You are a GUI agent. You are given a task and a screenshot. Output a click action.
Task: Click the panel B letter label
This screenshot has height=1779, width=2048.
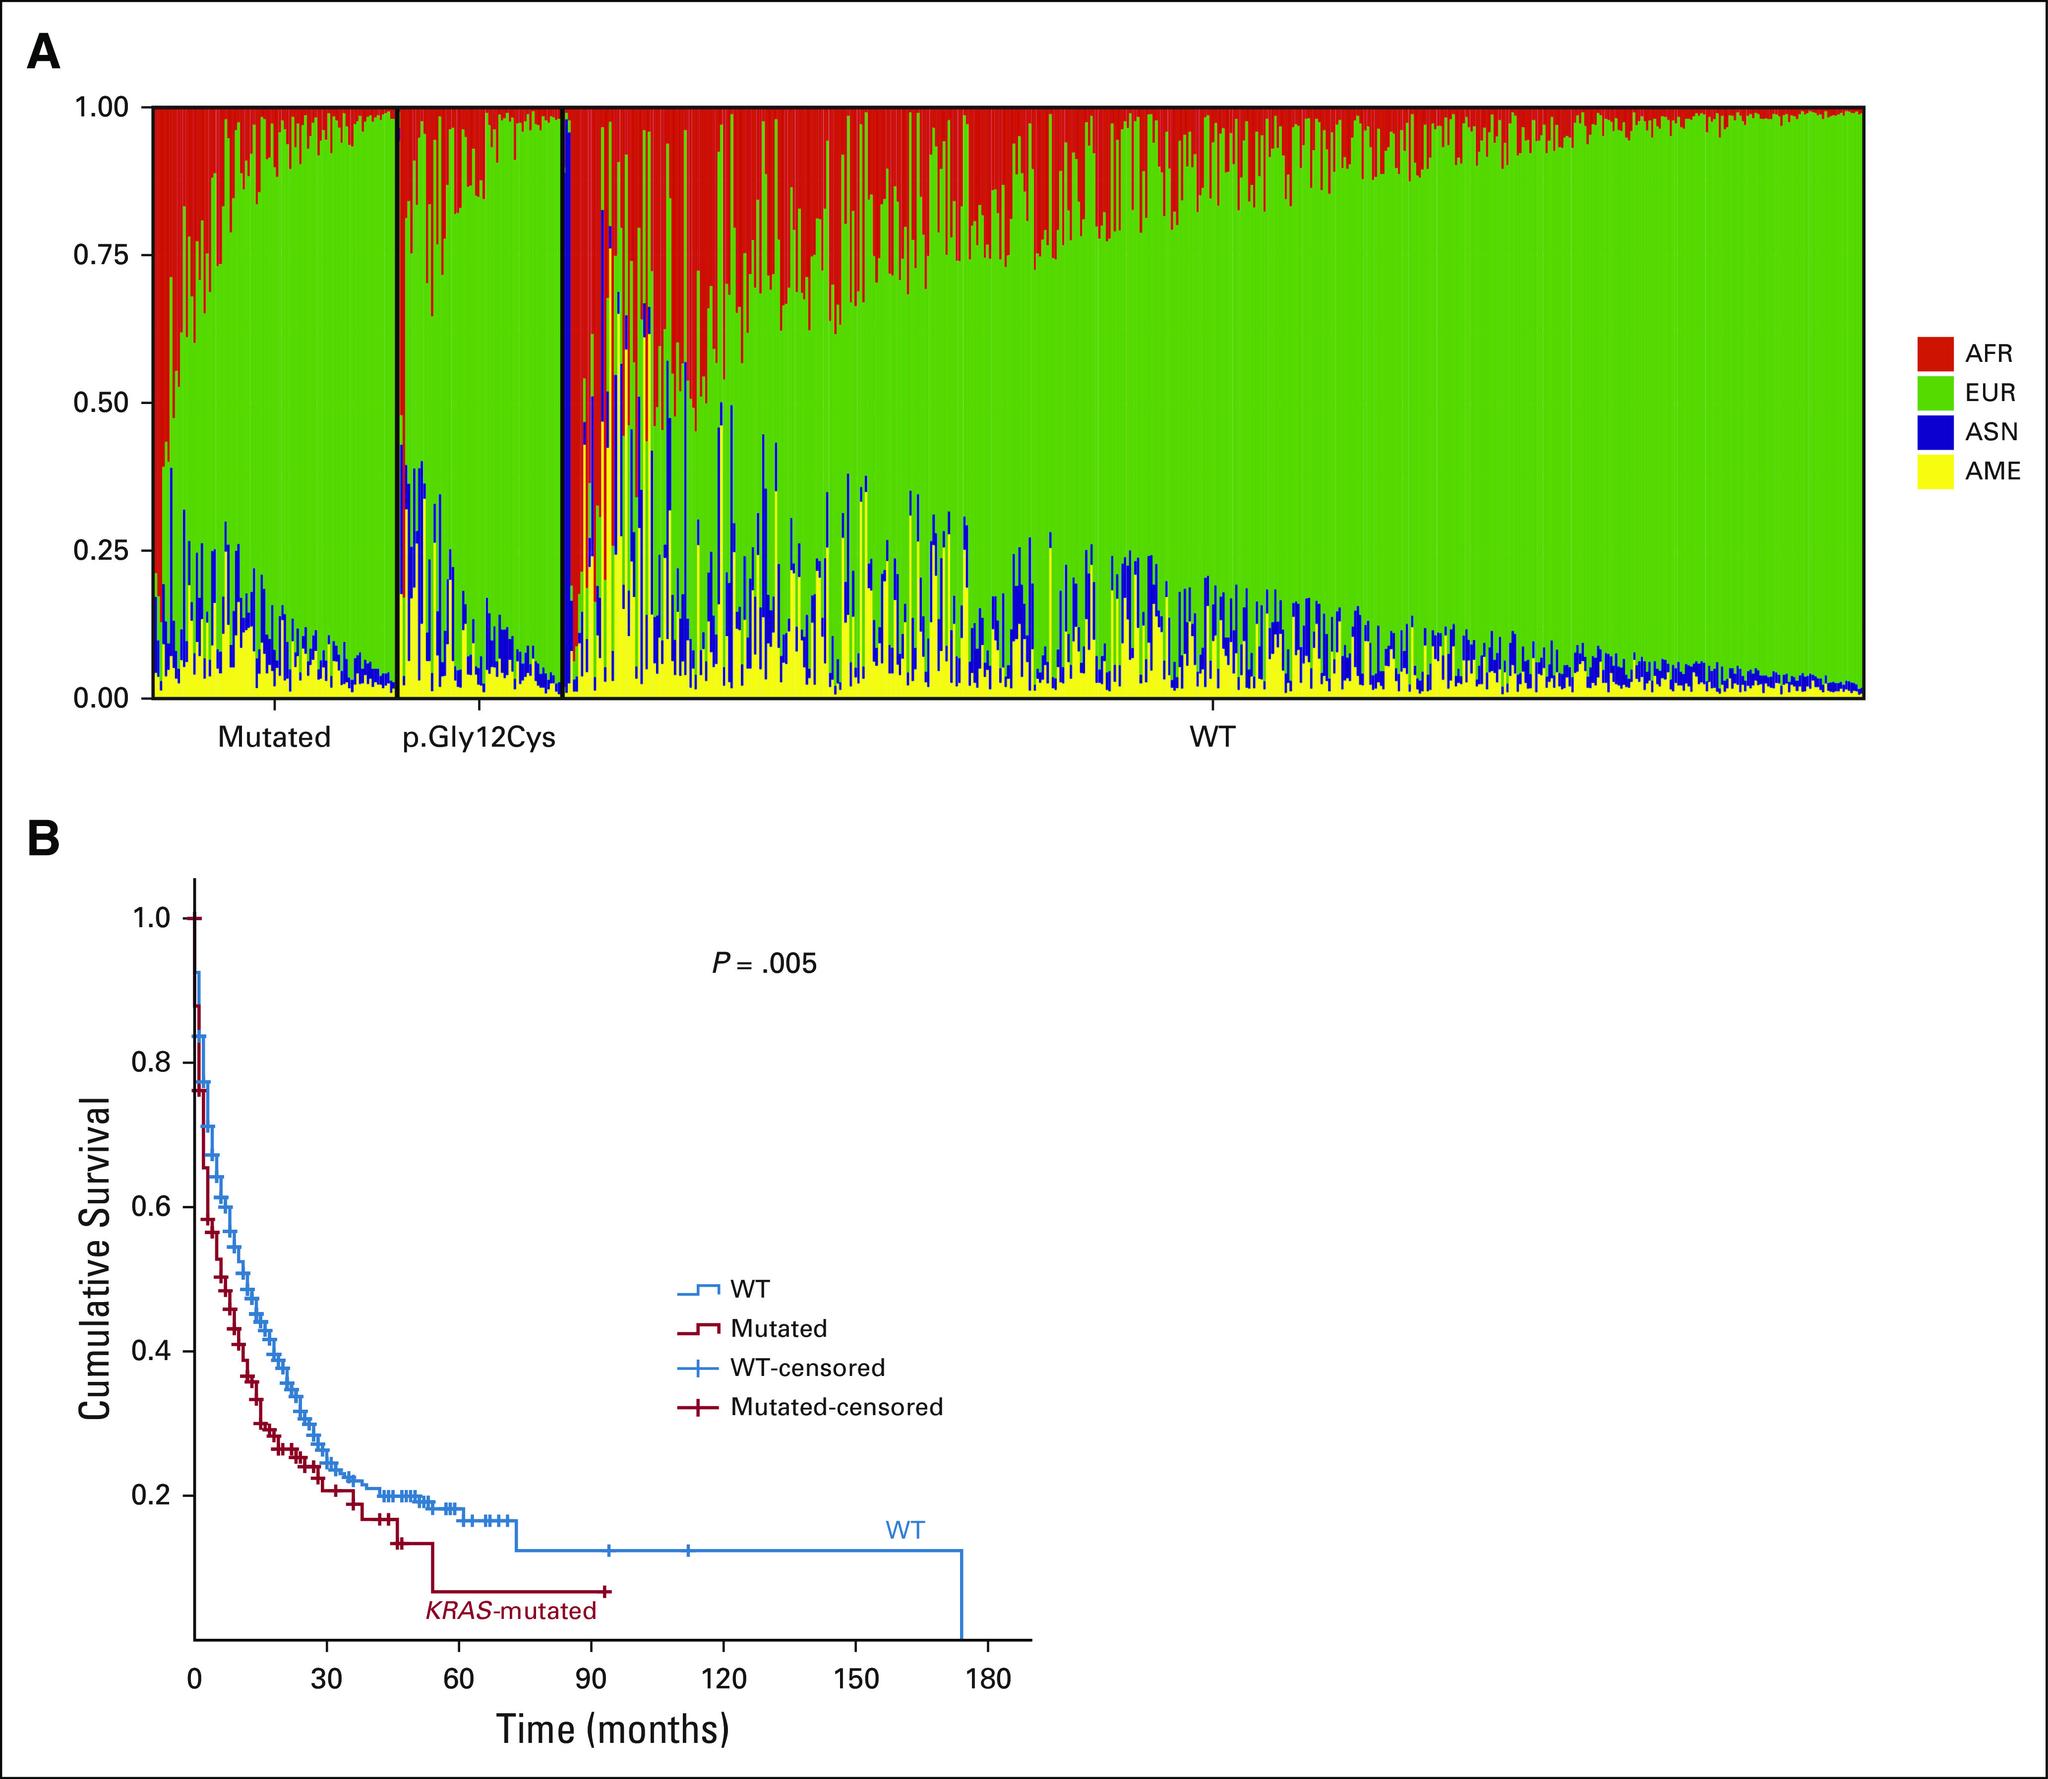pos(43,839)
